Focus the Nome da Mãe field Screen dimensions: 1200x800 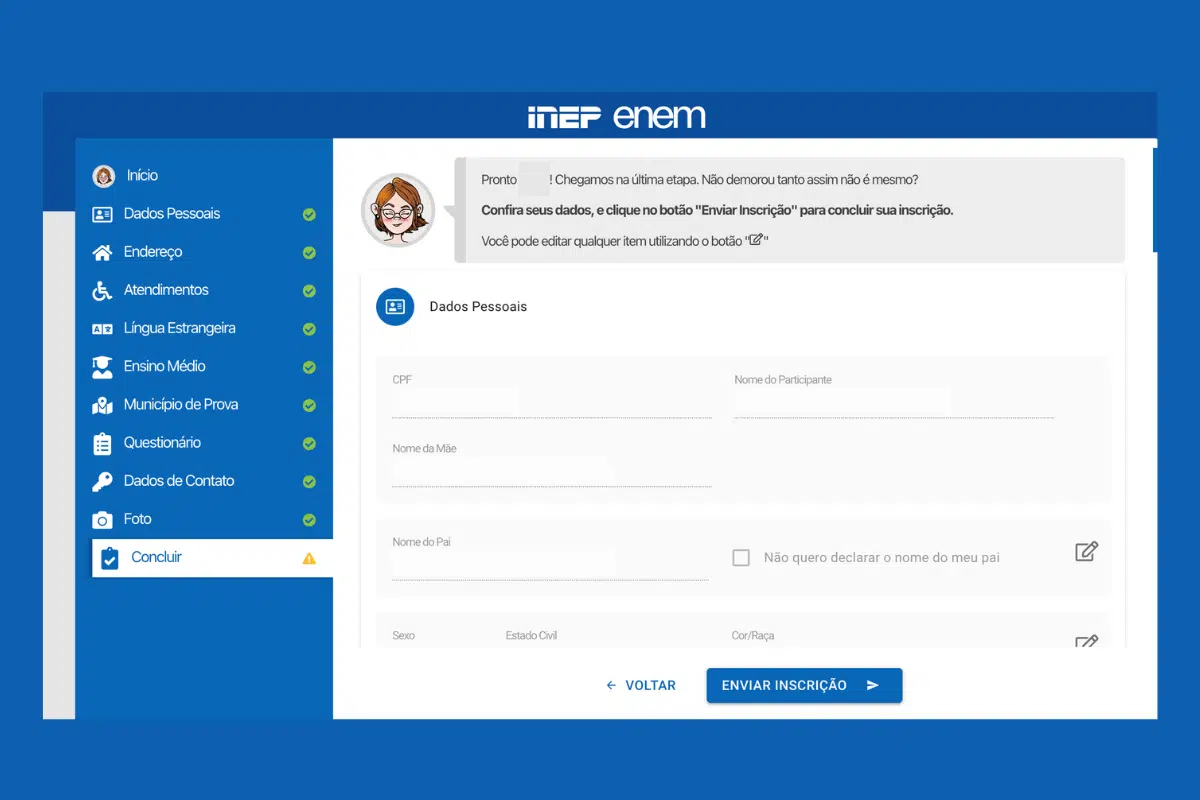[x=551, y=472]
